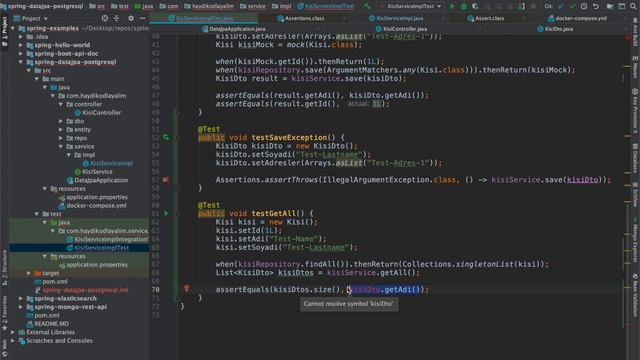
Task: Open the Project view selector dropdown
Action: (x=31, y=18)
